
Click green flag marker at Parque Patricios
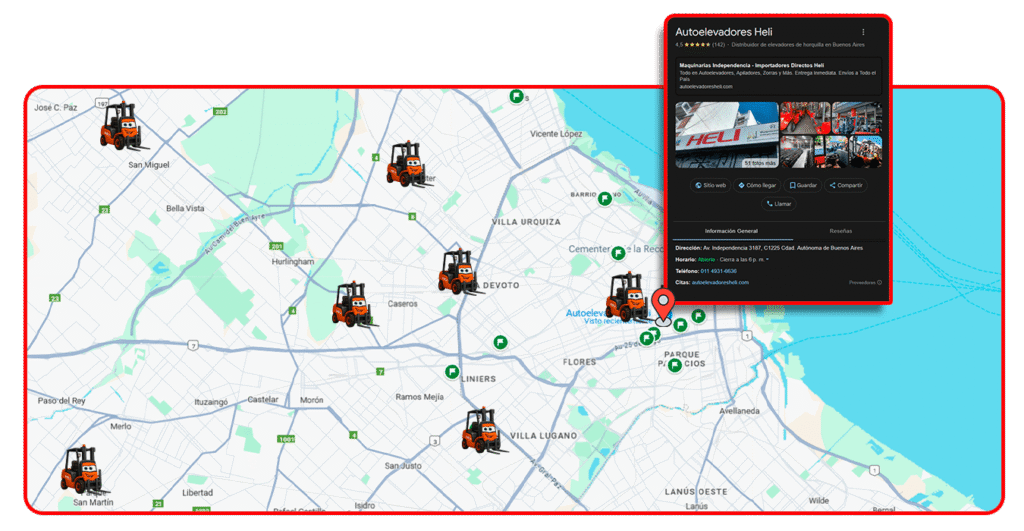(x=675, y=365)
